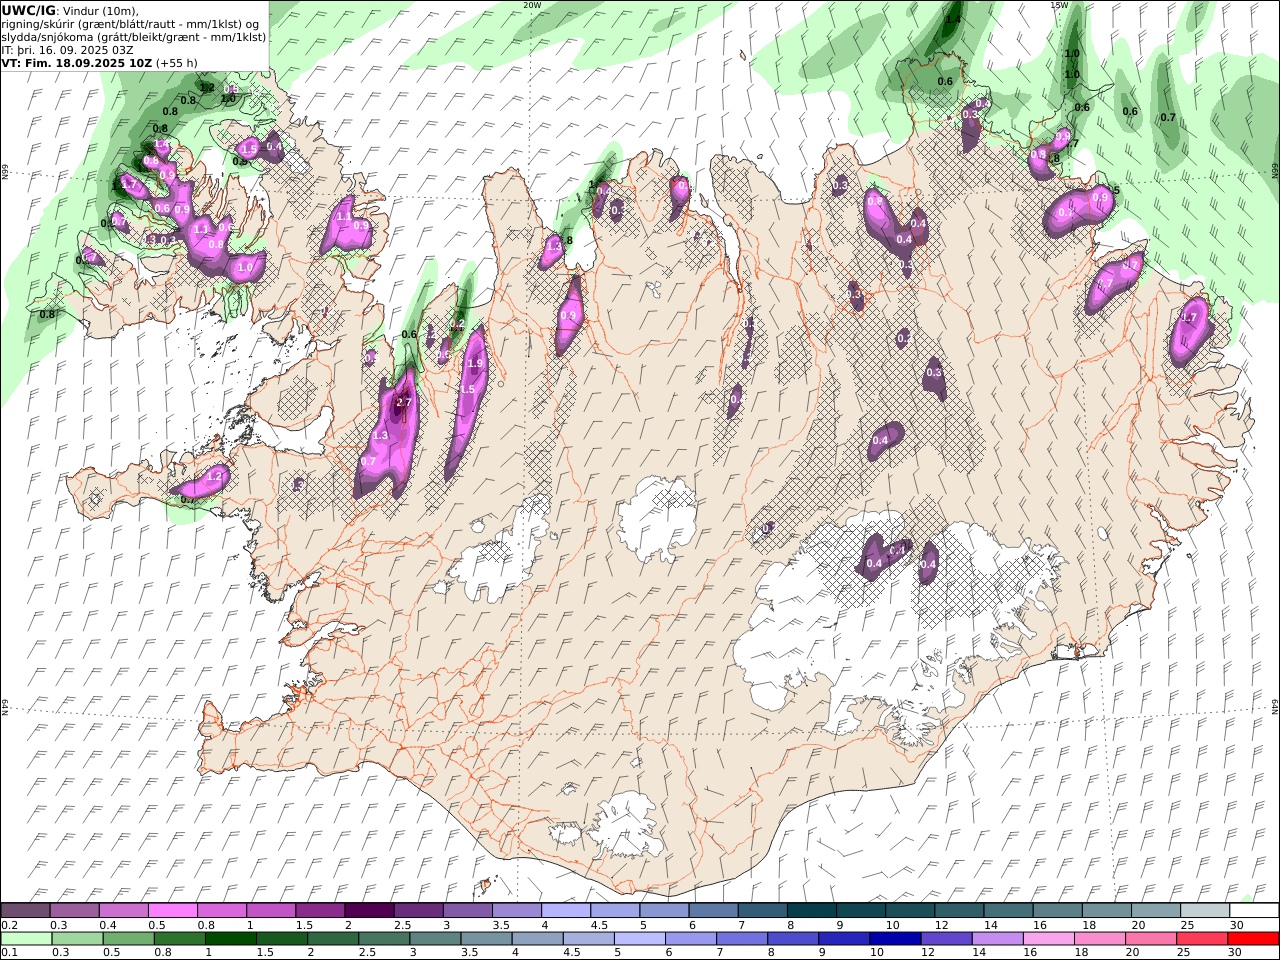This screenshot has height=960, width=1280.
Task: Select top-row snow swatch for 0.4–0.5
Action: pos(123,910)
